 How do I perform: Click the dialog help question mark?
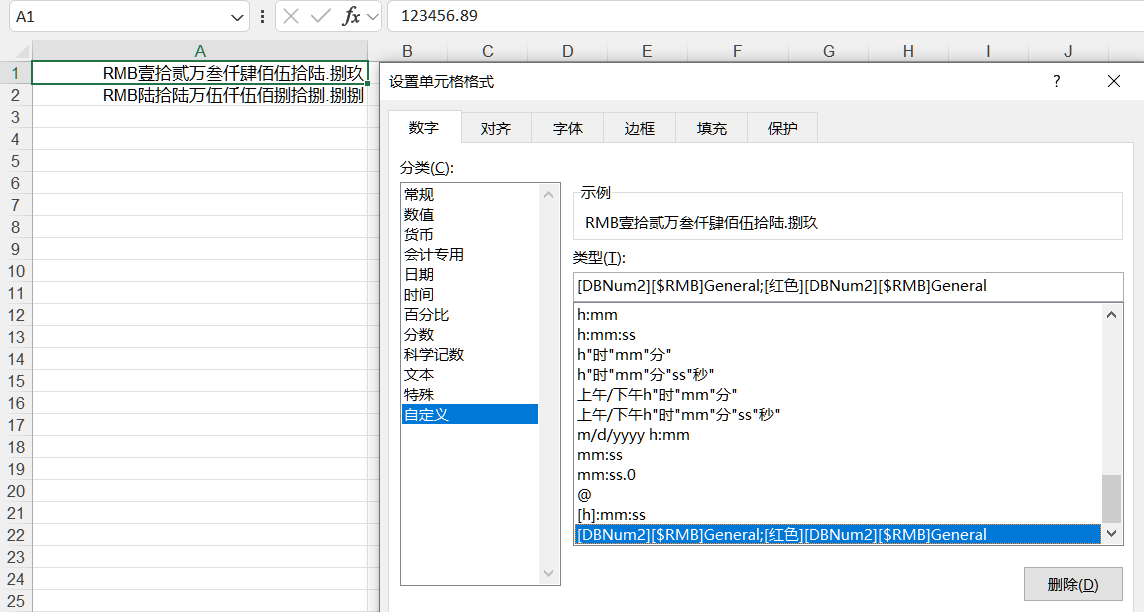point(1056,82)
